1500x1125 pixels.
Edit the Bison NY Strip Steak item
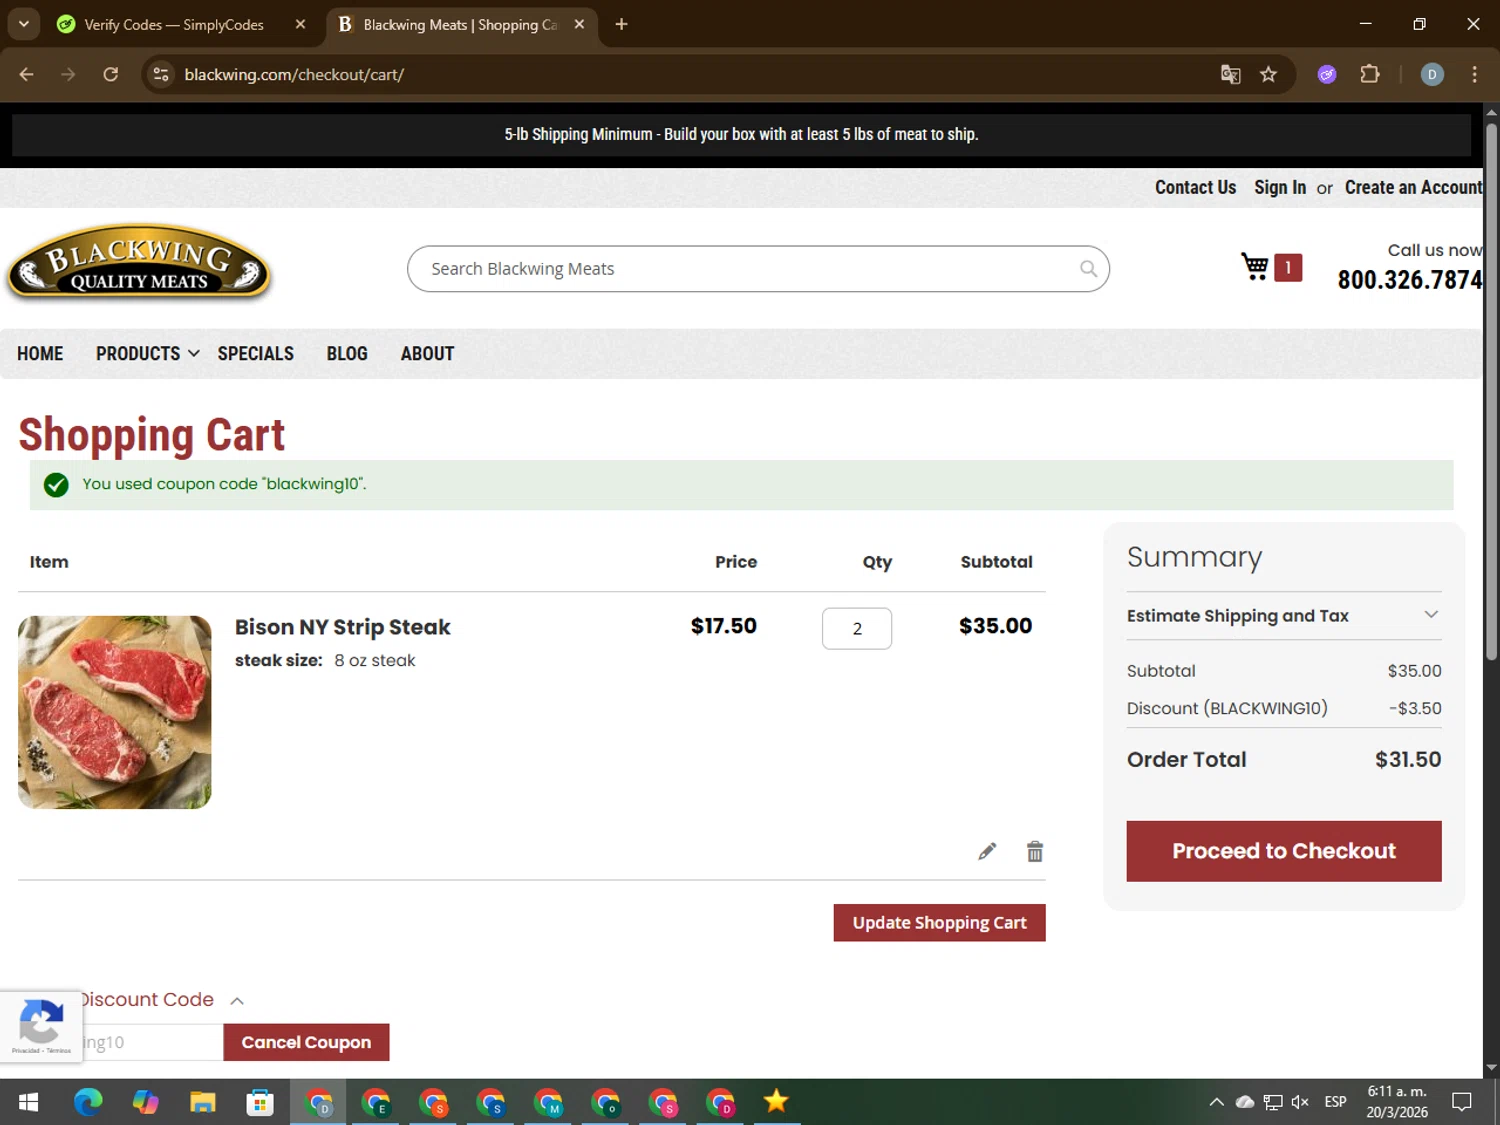987,852
